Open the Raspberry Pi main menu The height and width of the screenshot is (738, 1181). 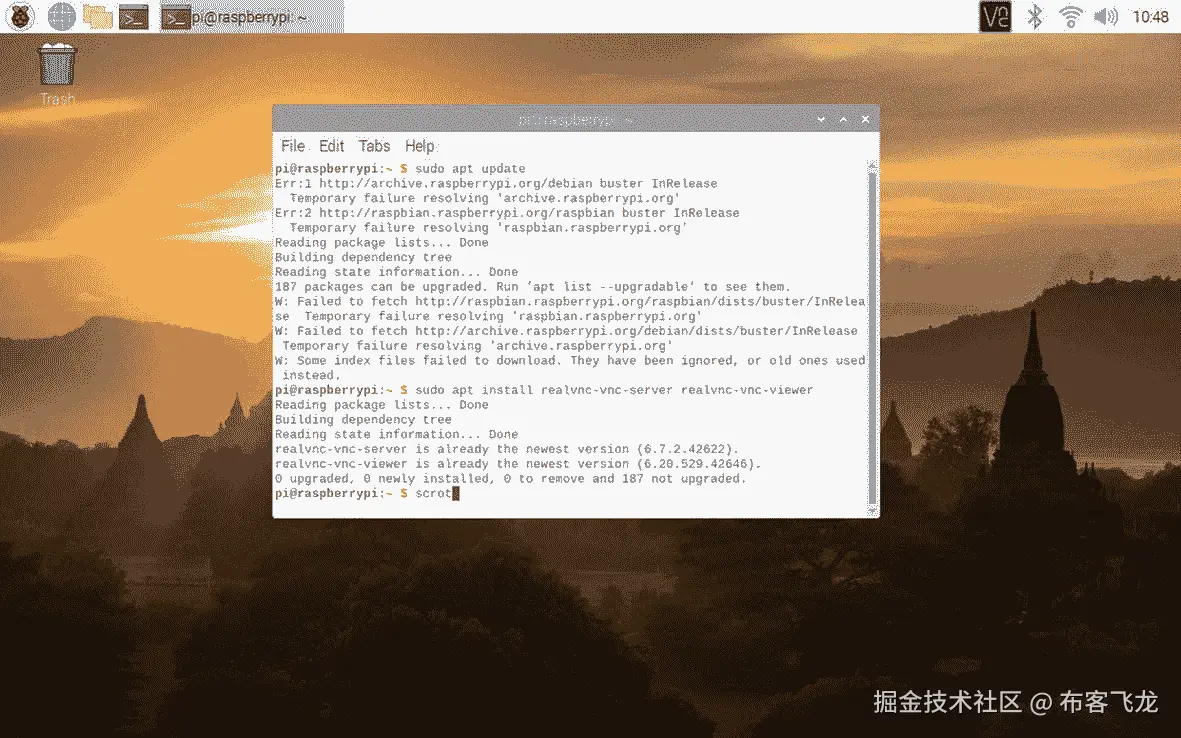(x=20, y=16)
